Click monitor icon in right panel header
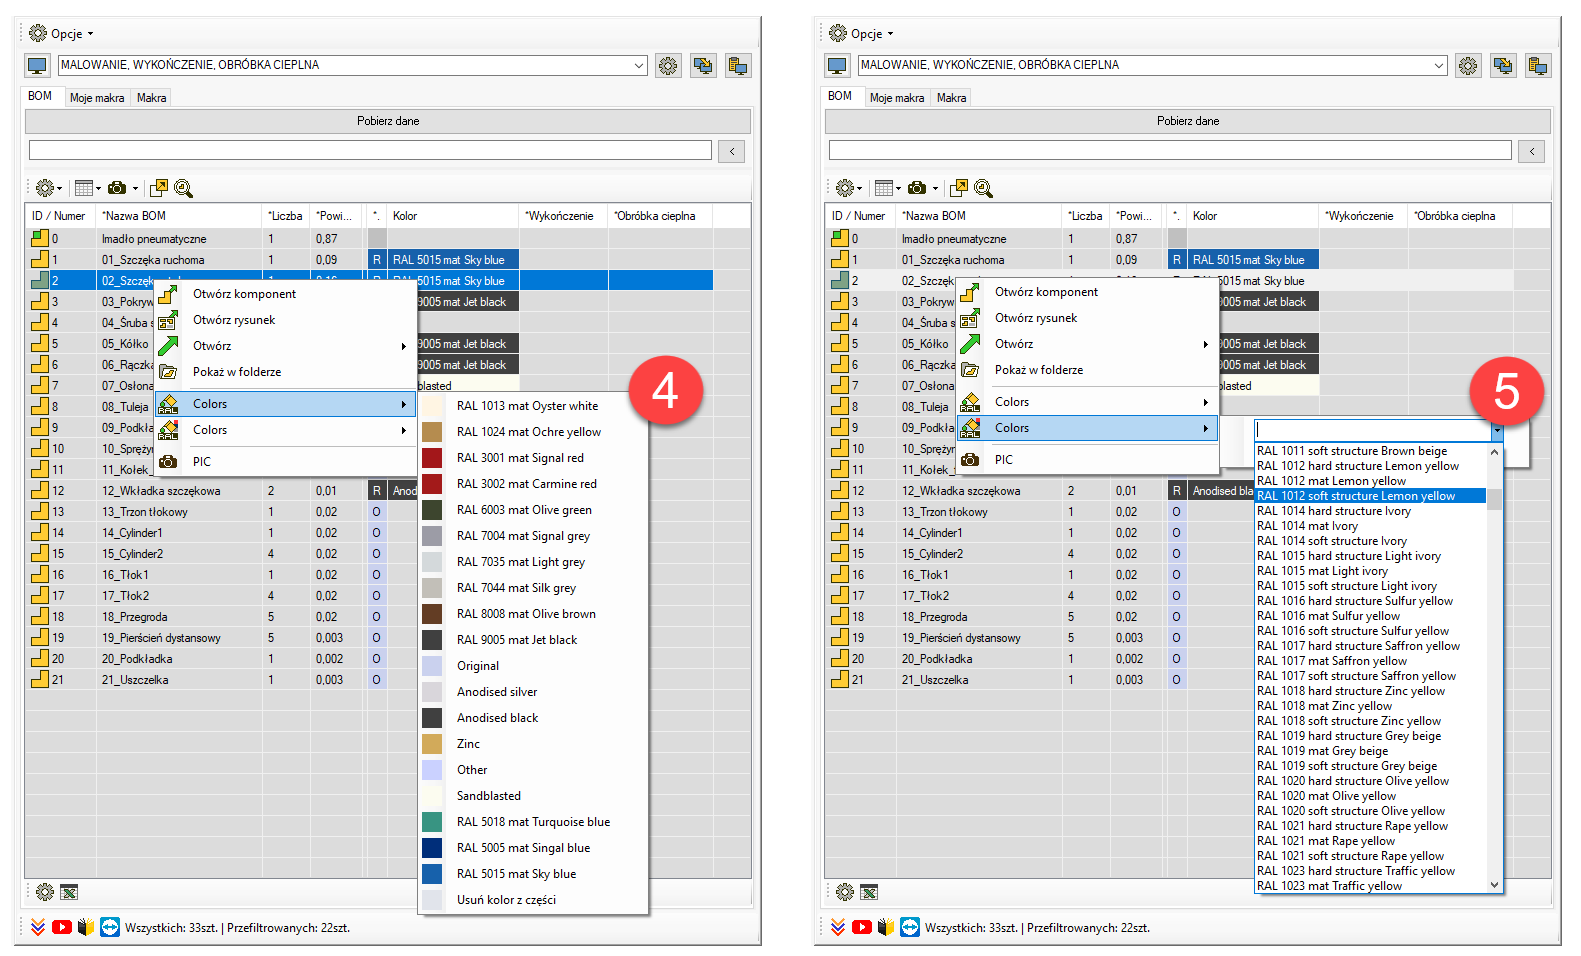1581x956 pixels. [838, 66]
